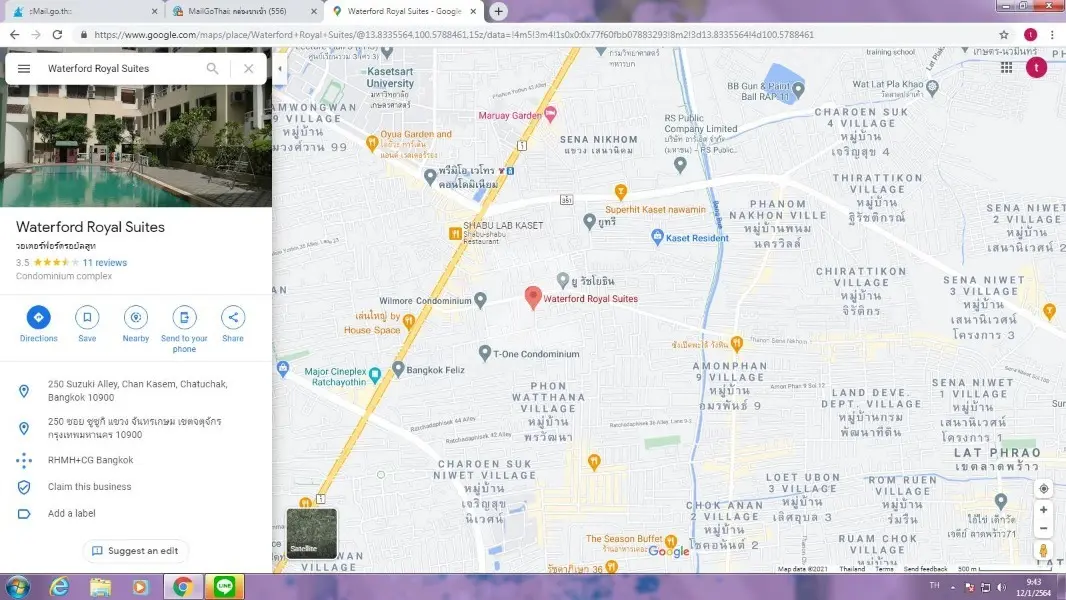Reload the current page
This screenshot has width=1066, height=600.
coord(58,35)
